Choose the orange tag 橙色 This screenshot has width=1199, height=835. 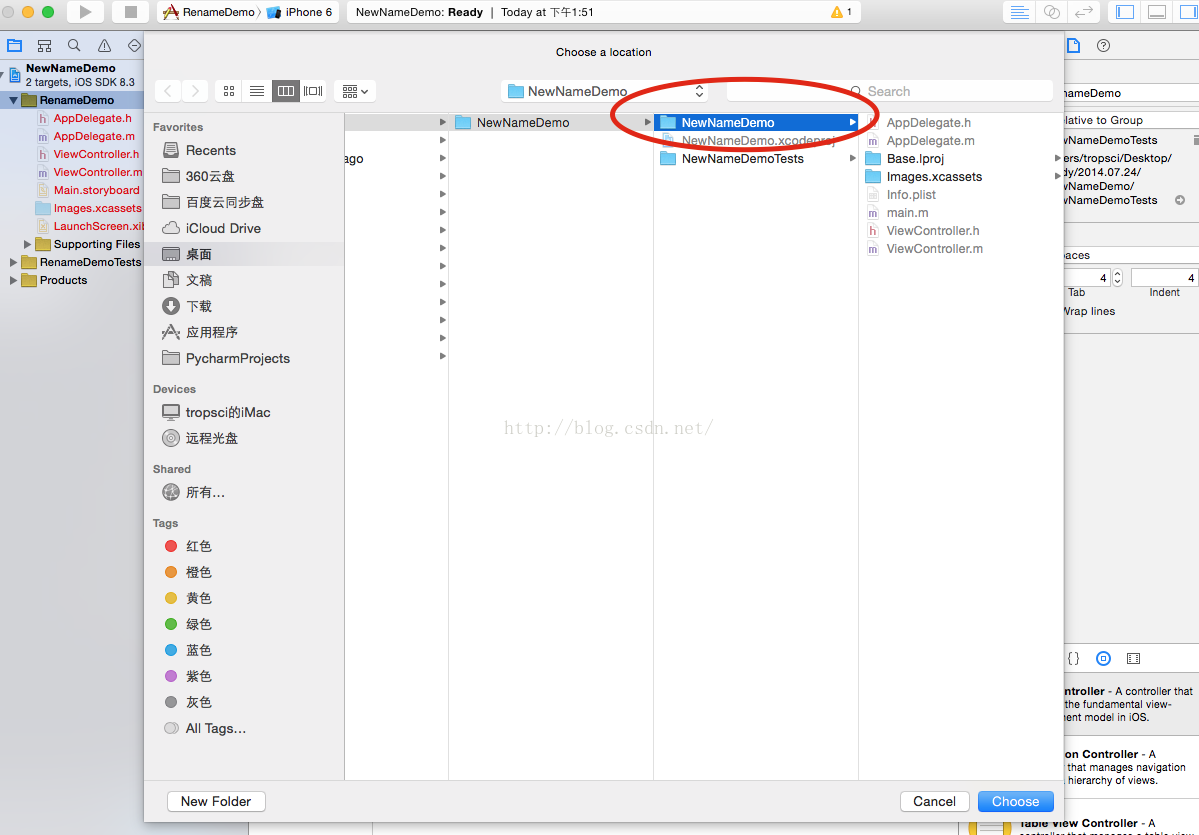[x=245, y=573]
